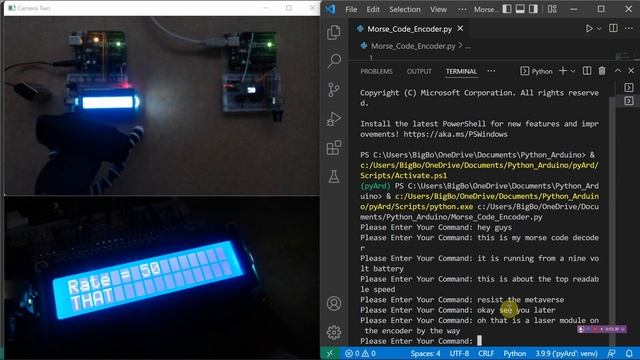640x360 pixels.
Task: Open the Extensions view
Action: pos(334,148)
